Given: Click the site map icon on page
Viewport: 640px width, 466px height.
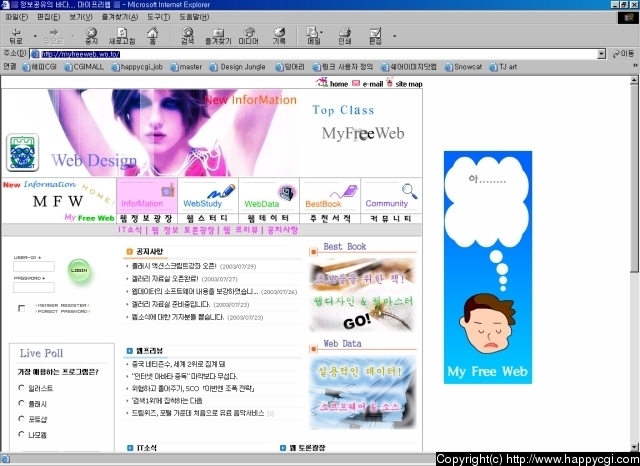Looking at the screenshot, I should coord(389,82).
